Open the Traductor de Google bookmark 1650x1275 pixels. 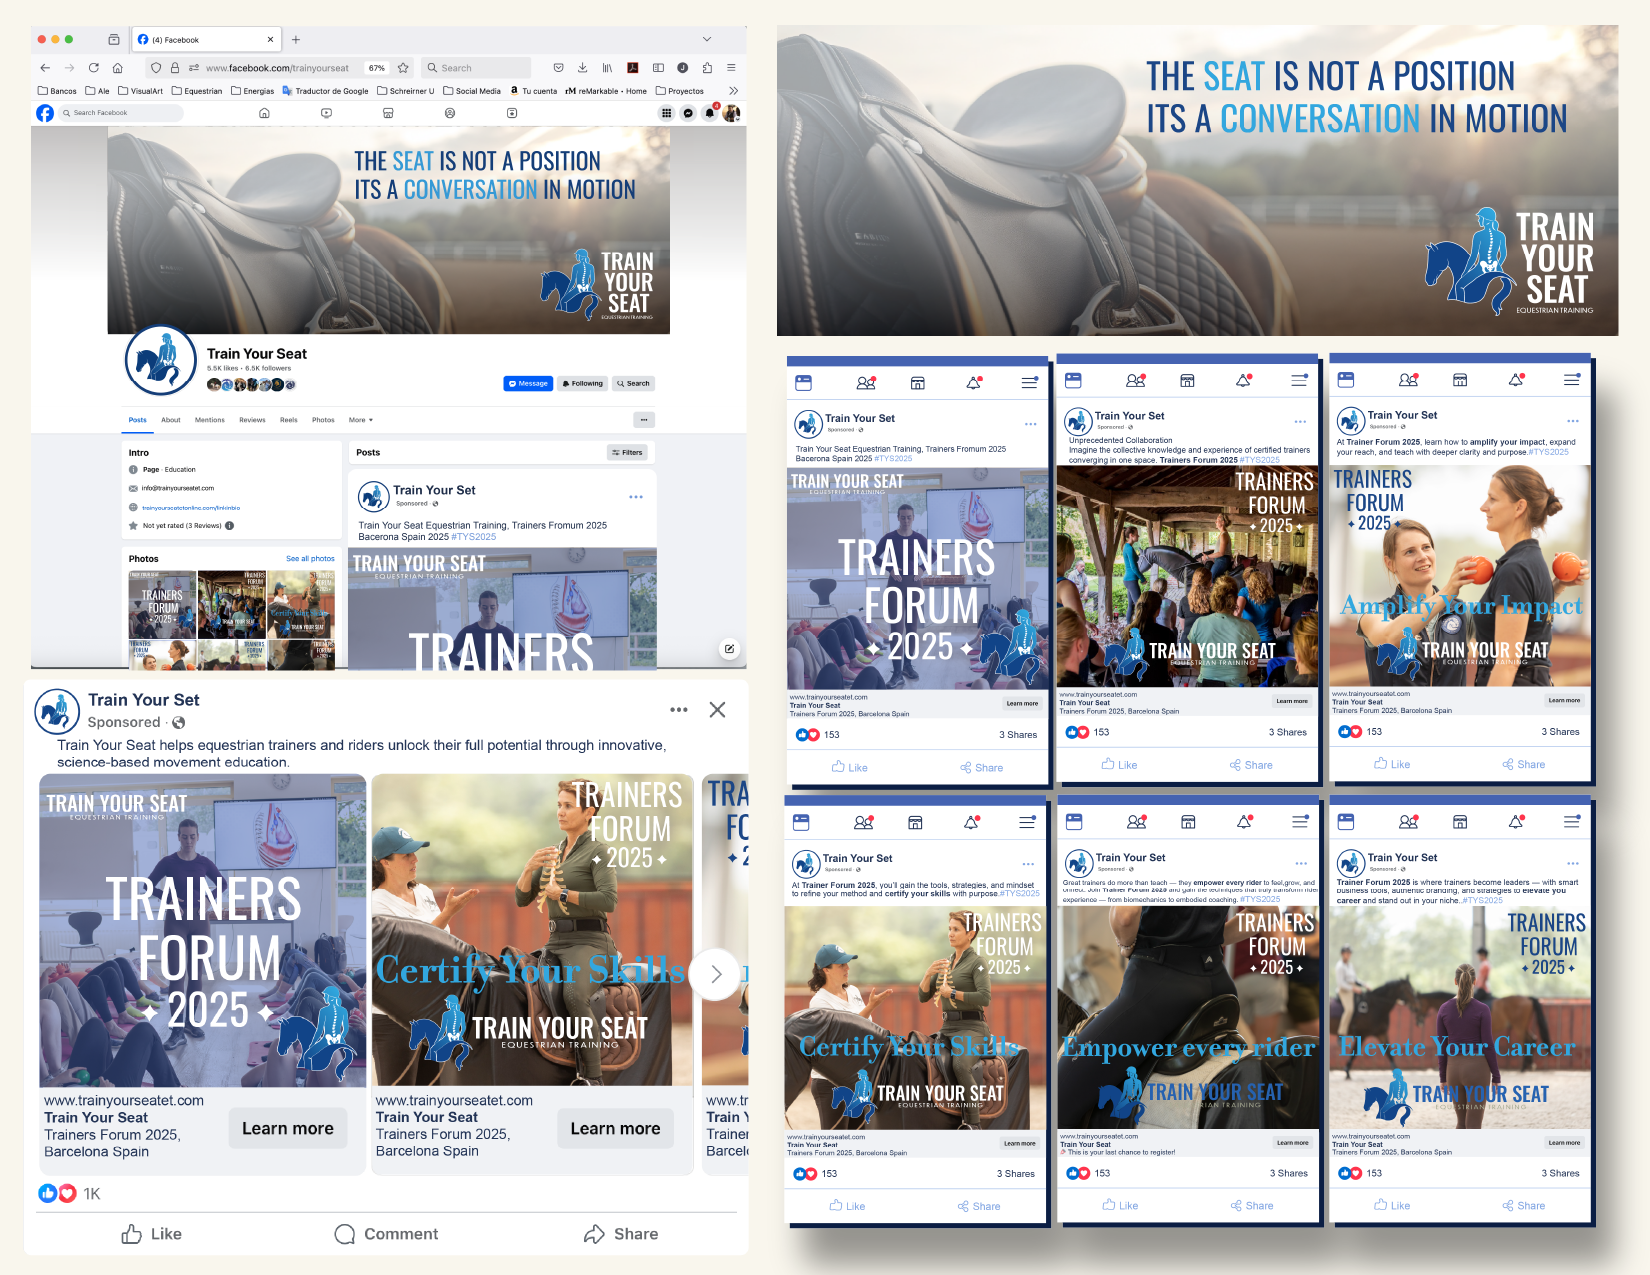[x=325, y=91]
